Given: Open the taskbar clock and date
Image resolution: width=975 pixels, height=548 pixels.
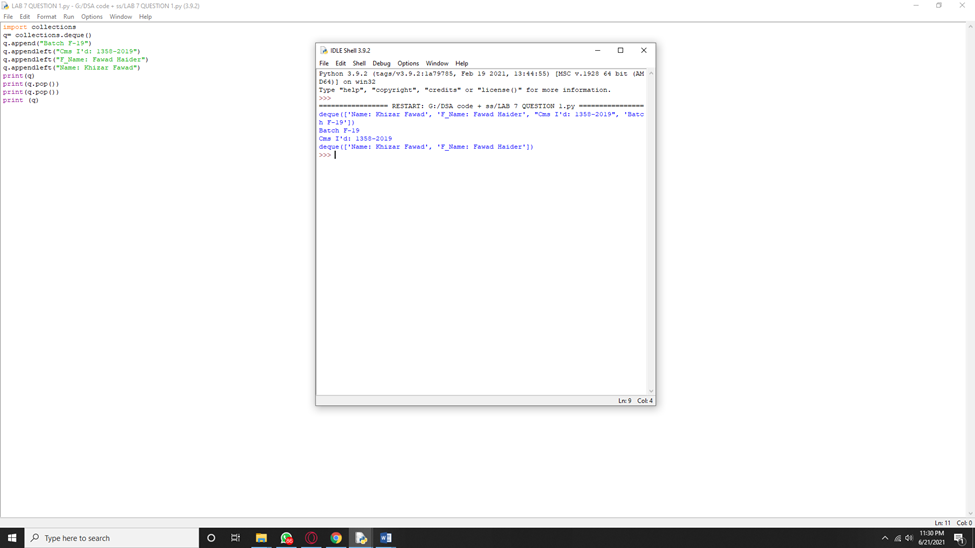Looking at the screenshot, I should (931, 538).
